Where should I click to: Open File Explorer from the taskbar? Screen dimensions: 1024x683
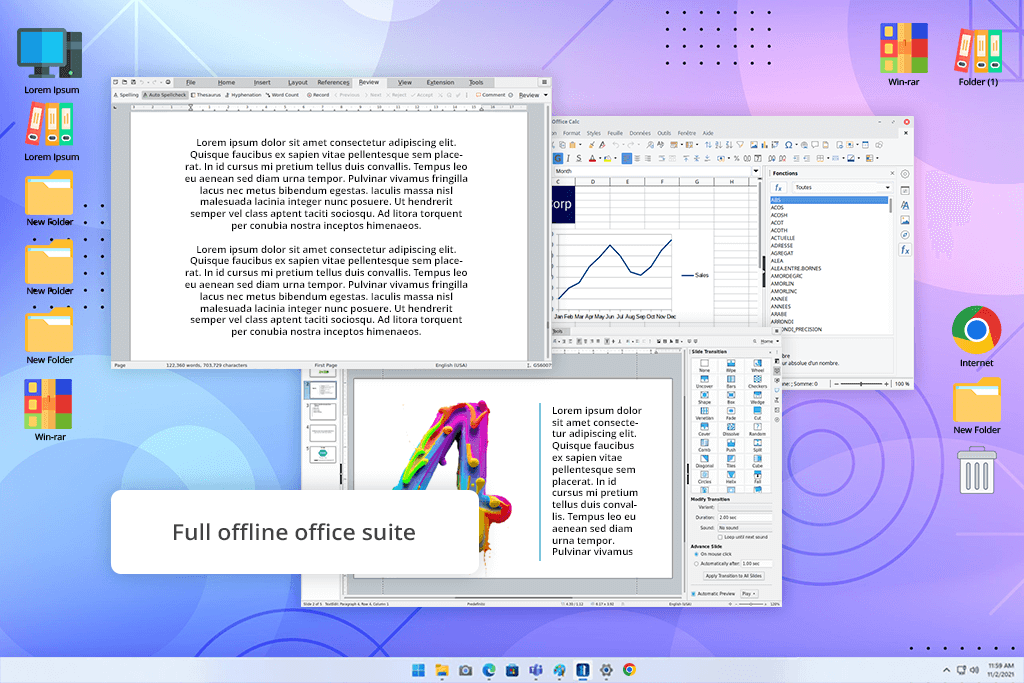click(441, 670)
